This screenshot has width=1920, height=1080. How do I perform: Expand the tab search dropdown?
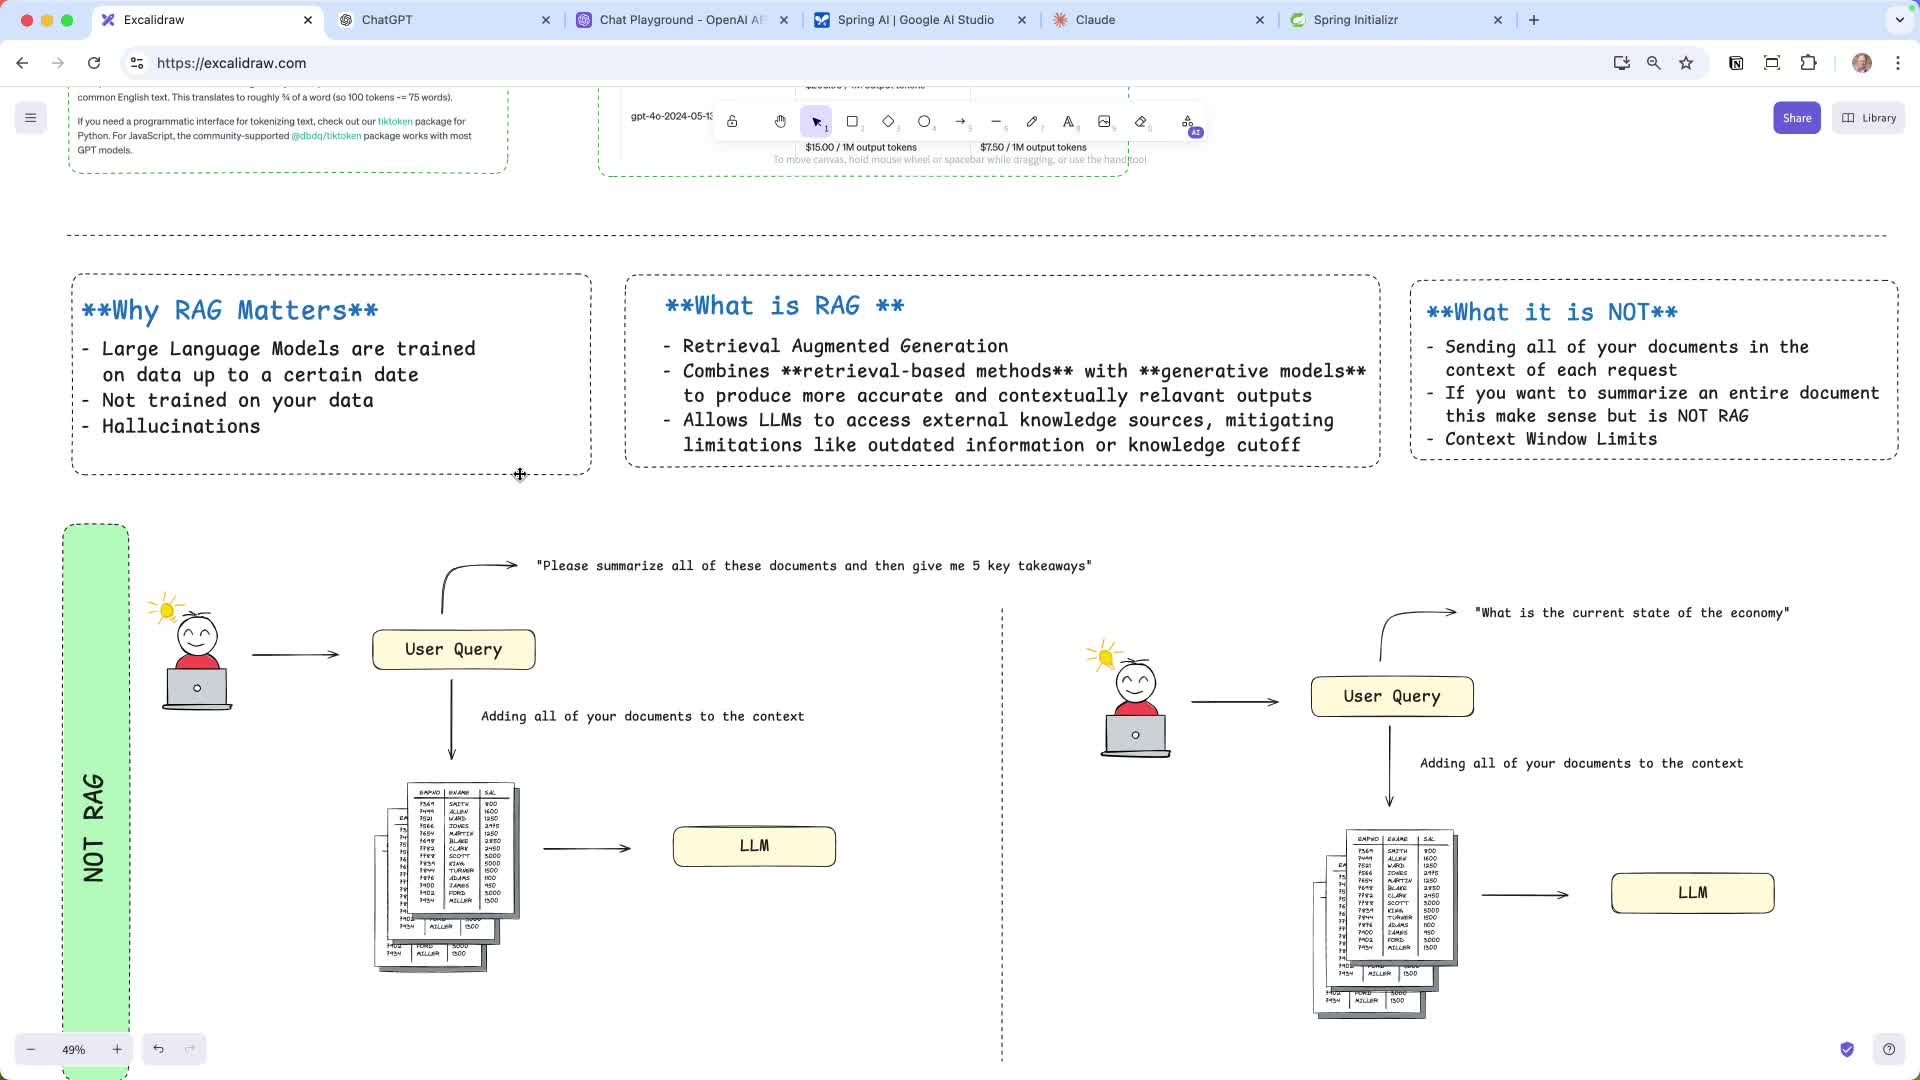click(1899, 20)
